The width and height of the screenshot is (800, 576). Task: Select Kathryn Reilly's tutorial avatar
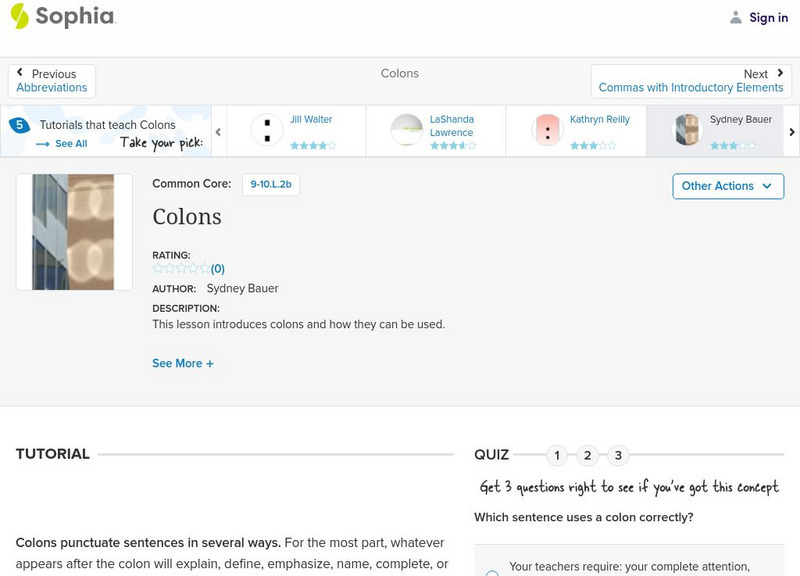click(x=547, y=130)
